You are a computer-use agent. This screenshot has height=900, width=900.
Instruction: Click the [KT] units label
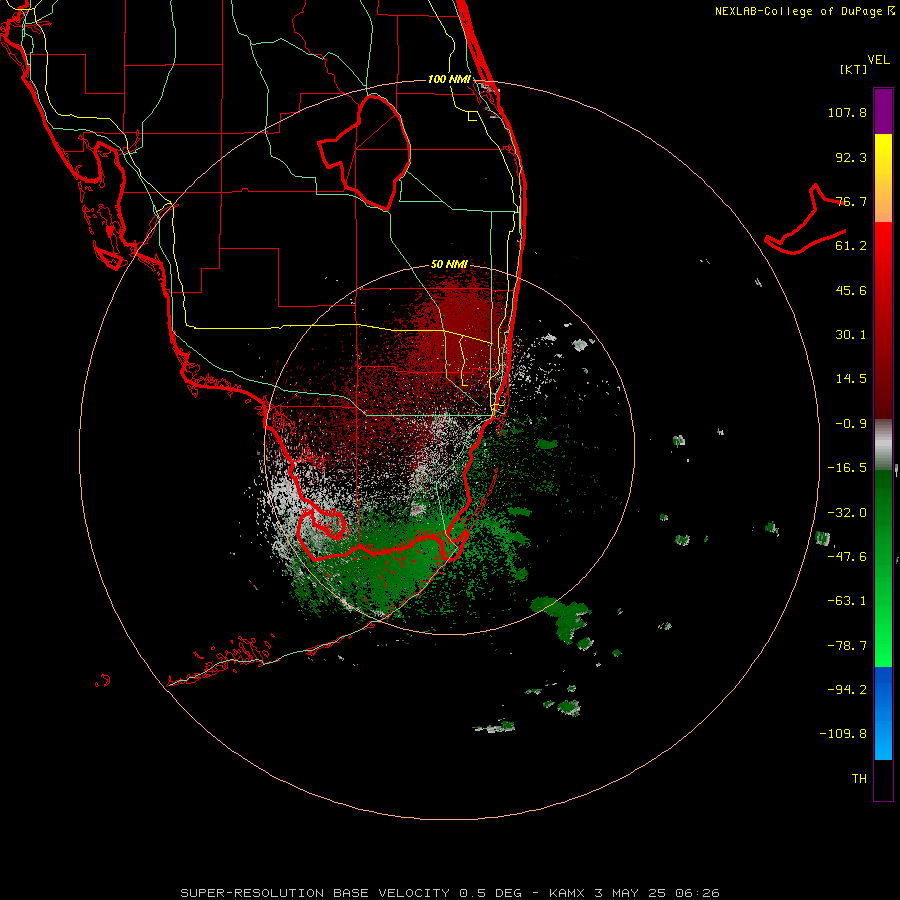pos(854,69)
